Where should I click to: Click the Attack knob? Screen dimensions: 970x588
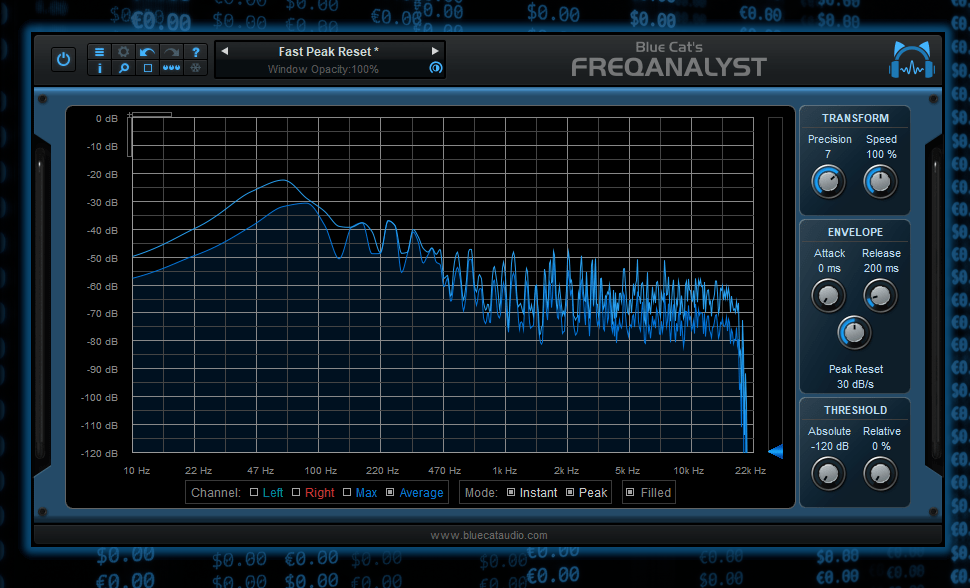tap(828, 296)
